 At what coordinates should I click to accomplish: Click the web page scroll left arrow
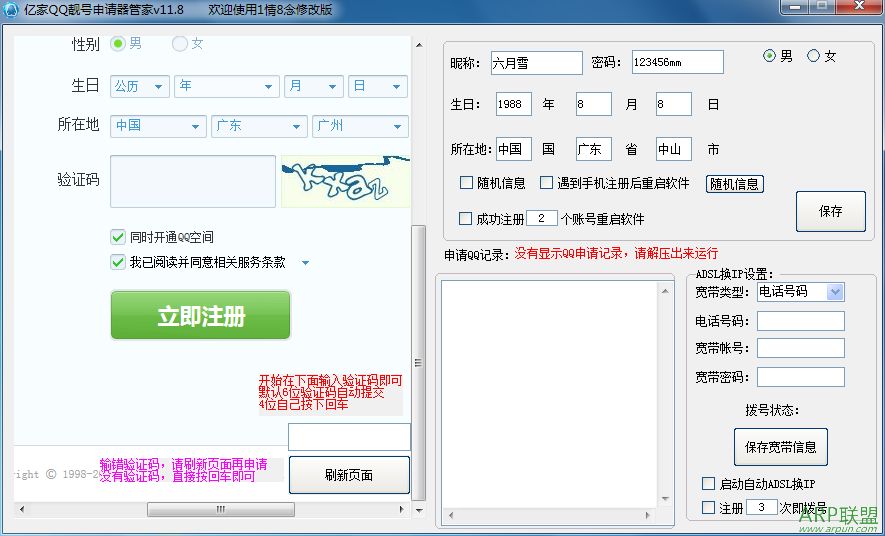point(22,509)
